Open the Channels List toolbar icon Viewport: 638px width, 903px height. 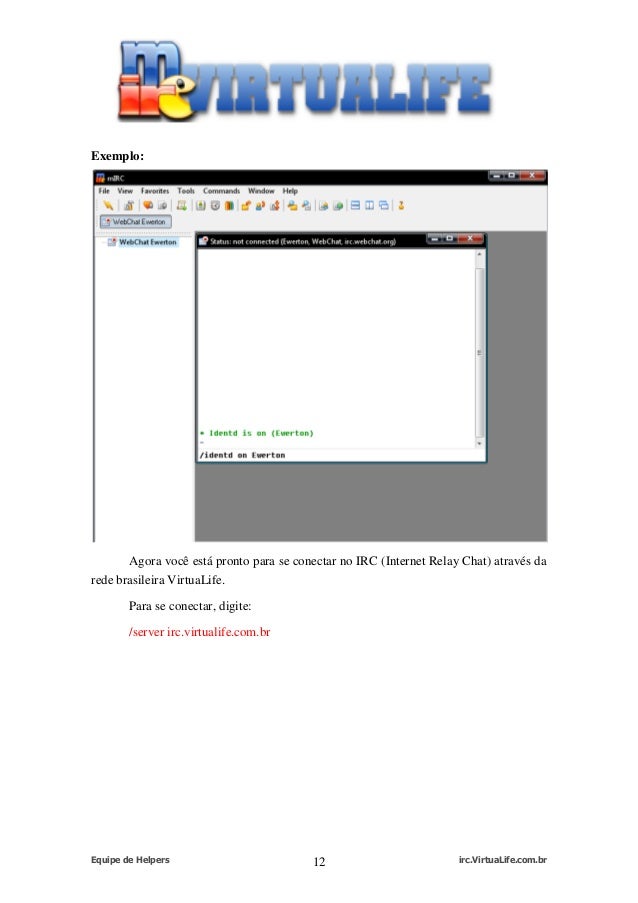163,205
